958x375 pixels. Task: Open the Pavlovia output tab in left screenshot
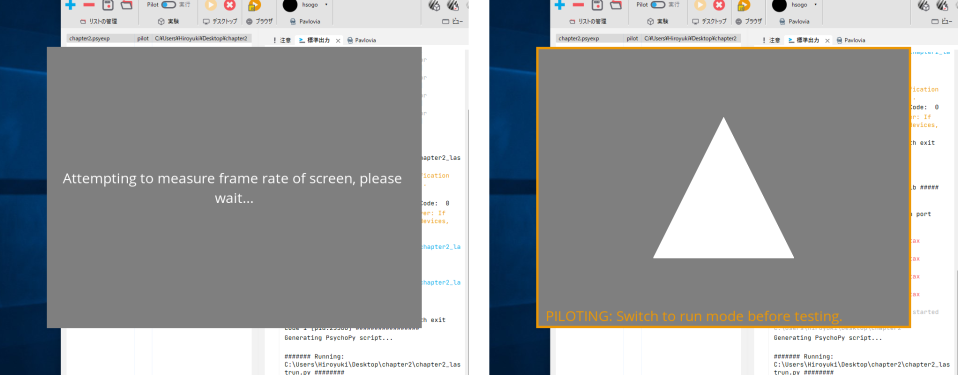pyautogui.click(x=362, y=40)
